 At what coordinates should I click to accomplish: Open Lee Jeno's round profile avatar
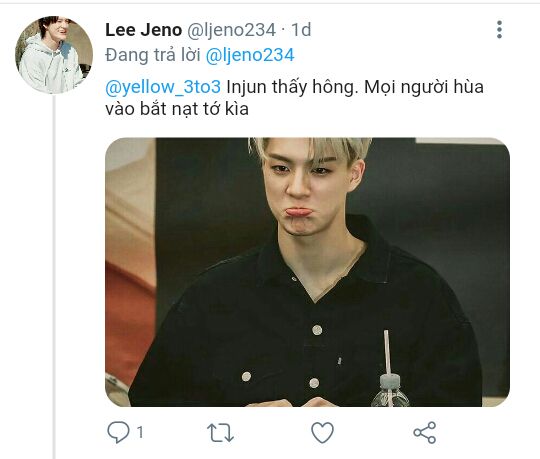click(x=54, y=54)
